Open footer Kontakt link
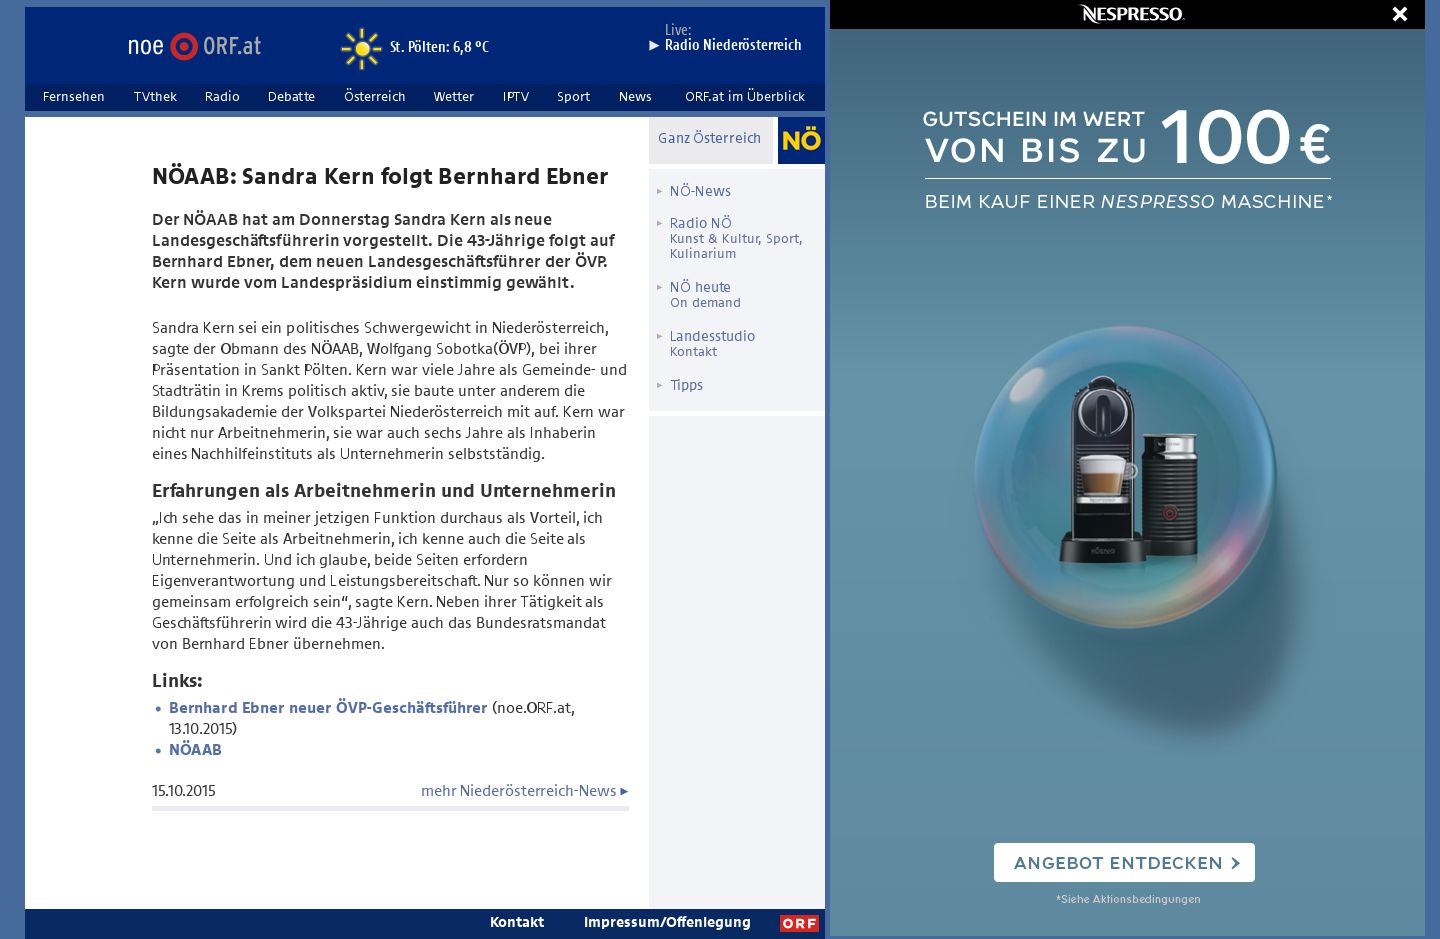The height and width of the screenshot is (939, 1440). tap(517, 922)
